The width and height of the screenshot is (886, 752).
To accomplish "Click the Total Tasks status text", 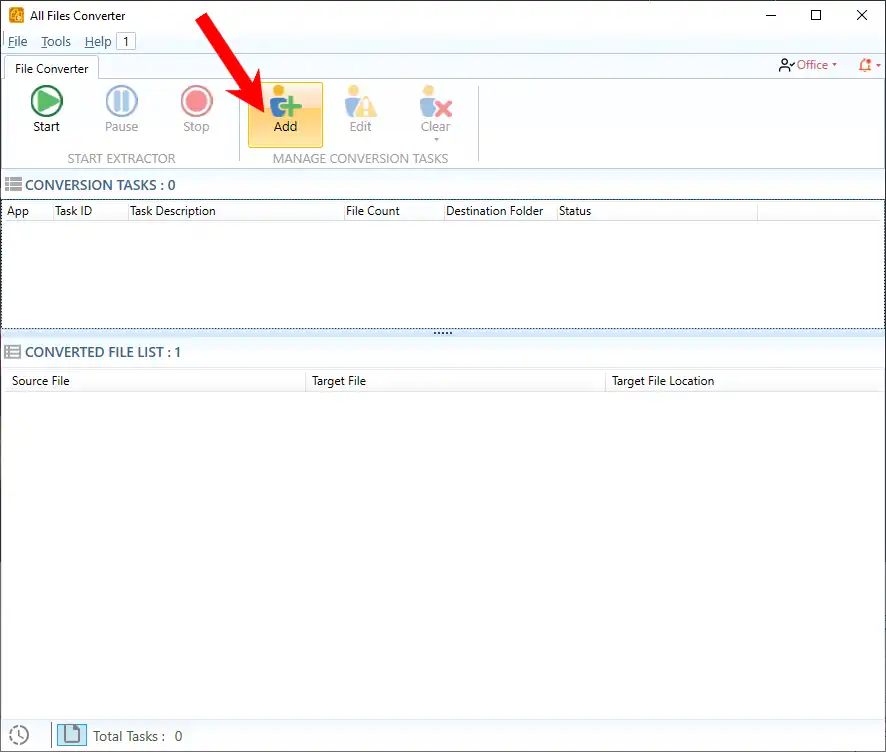I will (x=137, y=736).
